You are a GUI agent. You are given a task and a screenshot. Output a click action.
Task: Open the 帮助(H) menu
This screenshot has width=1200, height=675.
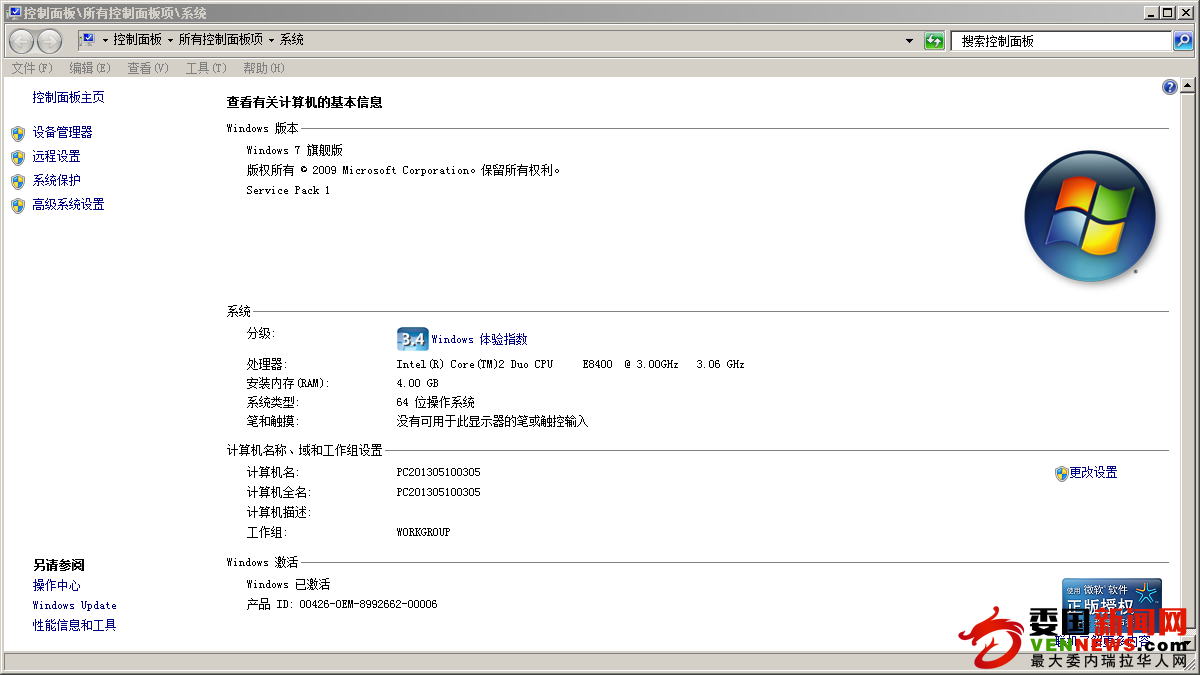point(264,68)
